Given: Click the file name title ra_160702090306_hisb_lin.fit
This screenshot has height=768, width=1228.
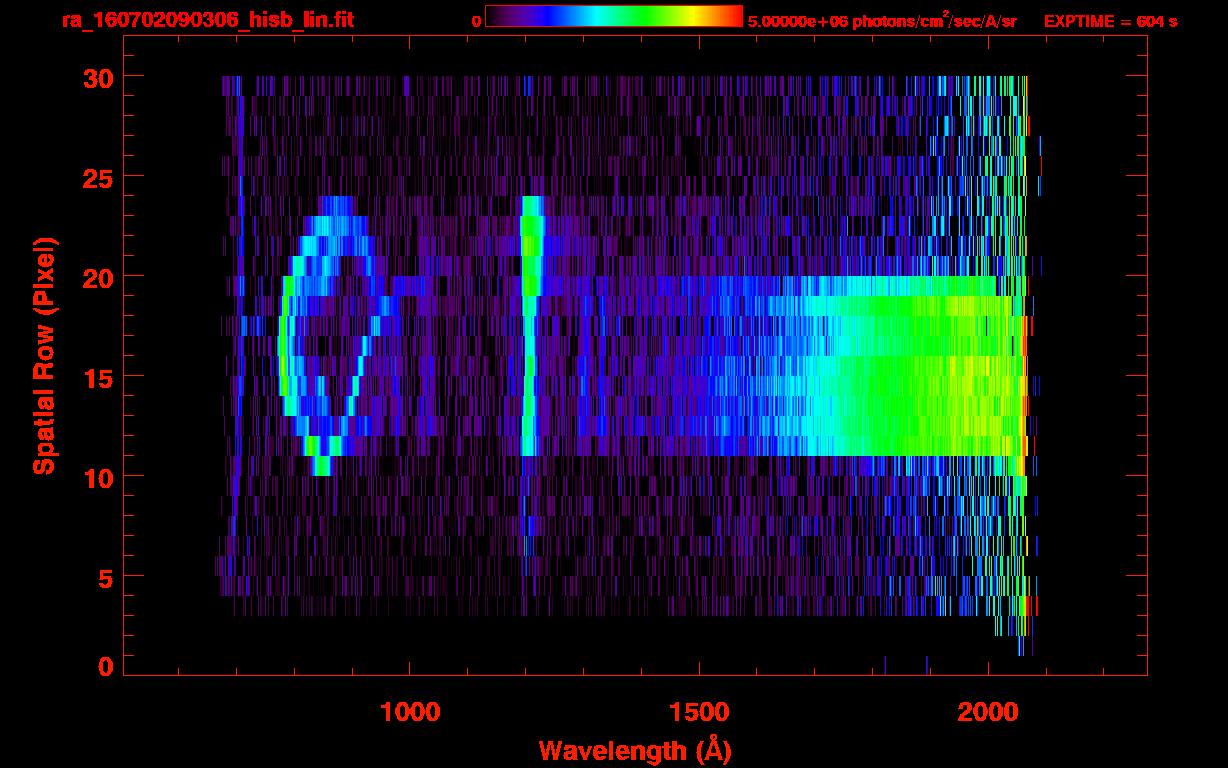Looking at the screenshot, I should (207, 20).
